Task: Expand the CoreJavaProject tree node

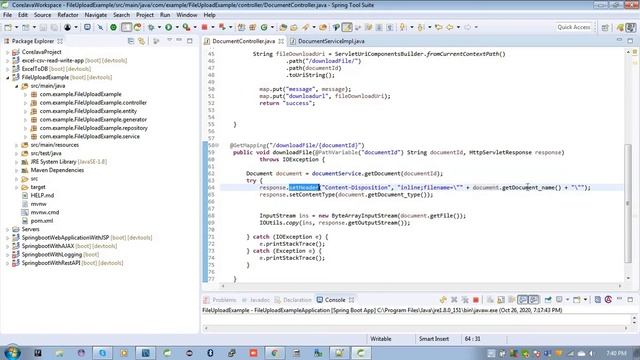Action: pyautogui.click(x=7, y=52)
